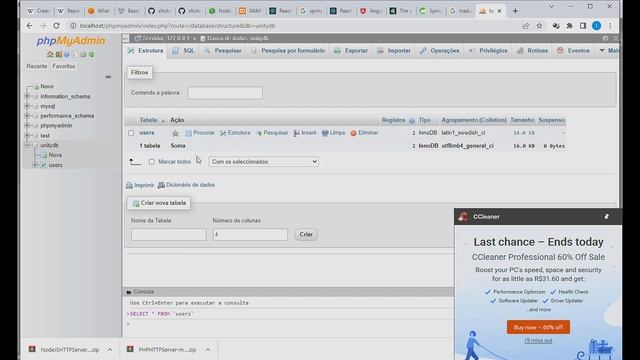Expand phpmyadmin database node
640x360 pixels.
(x=27, y=126)
